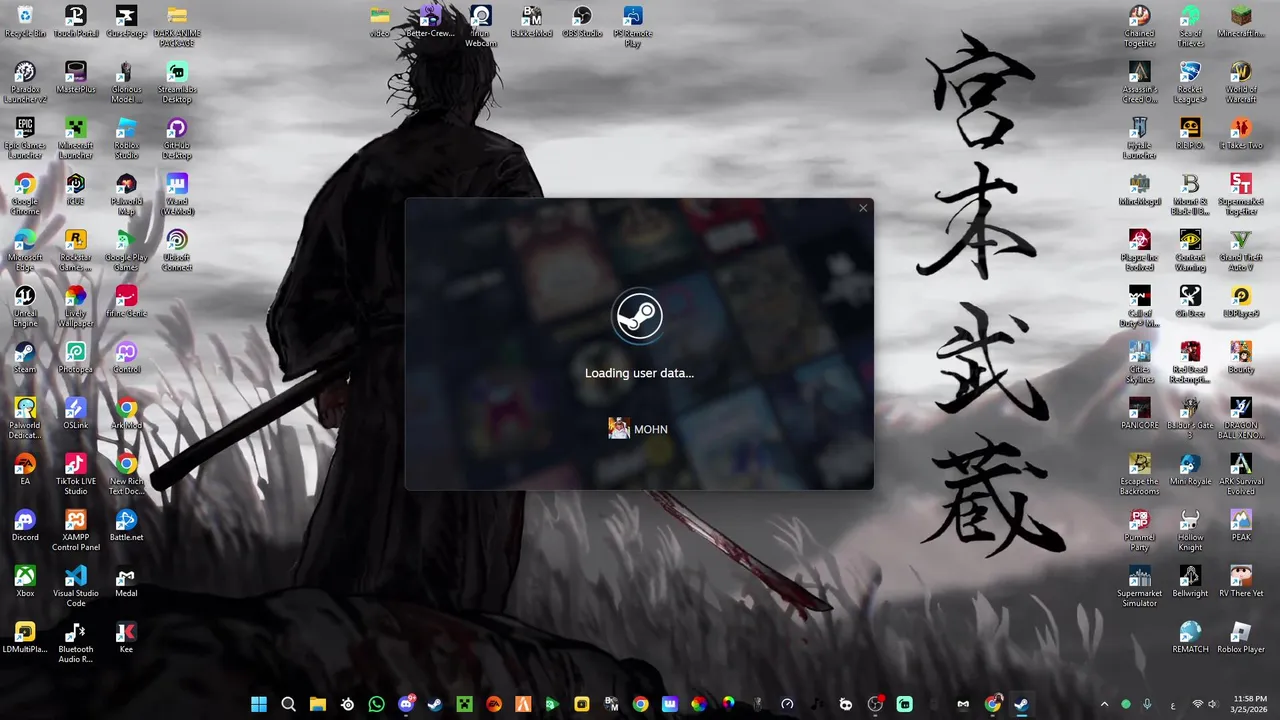Screen dimensions: 1280x720
Task: Select the Google Chrome desktop shortcut
Action: [25, 195]
